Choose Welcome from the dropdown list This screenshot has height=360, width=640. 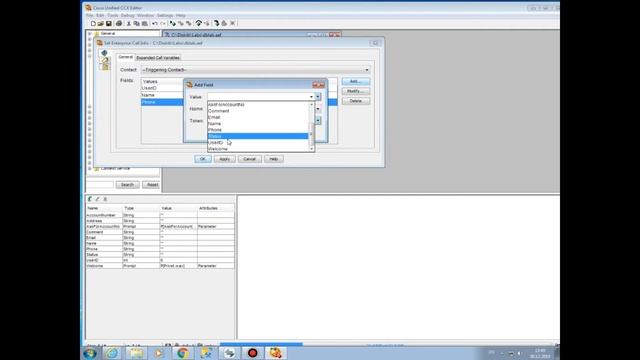click(x=258, y=149)
